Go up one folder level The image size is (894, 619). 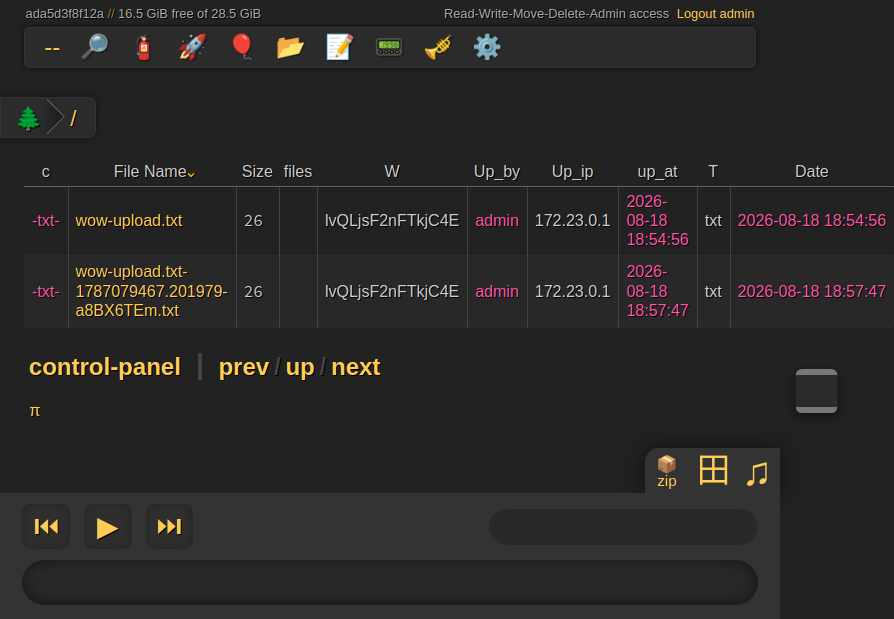click(x=300, y=368)
